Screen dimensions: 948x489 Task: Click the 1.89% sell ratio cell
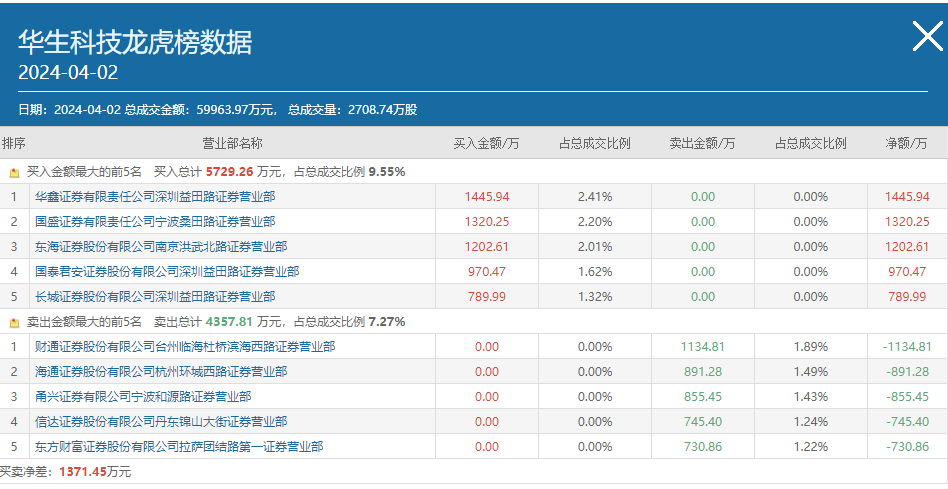[x=811, y=346]
